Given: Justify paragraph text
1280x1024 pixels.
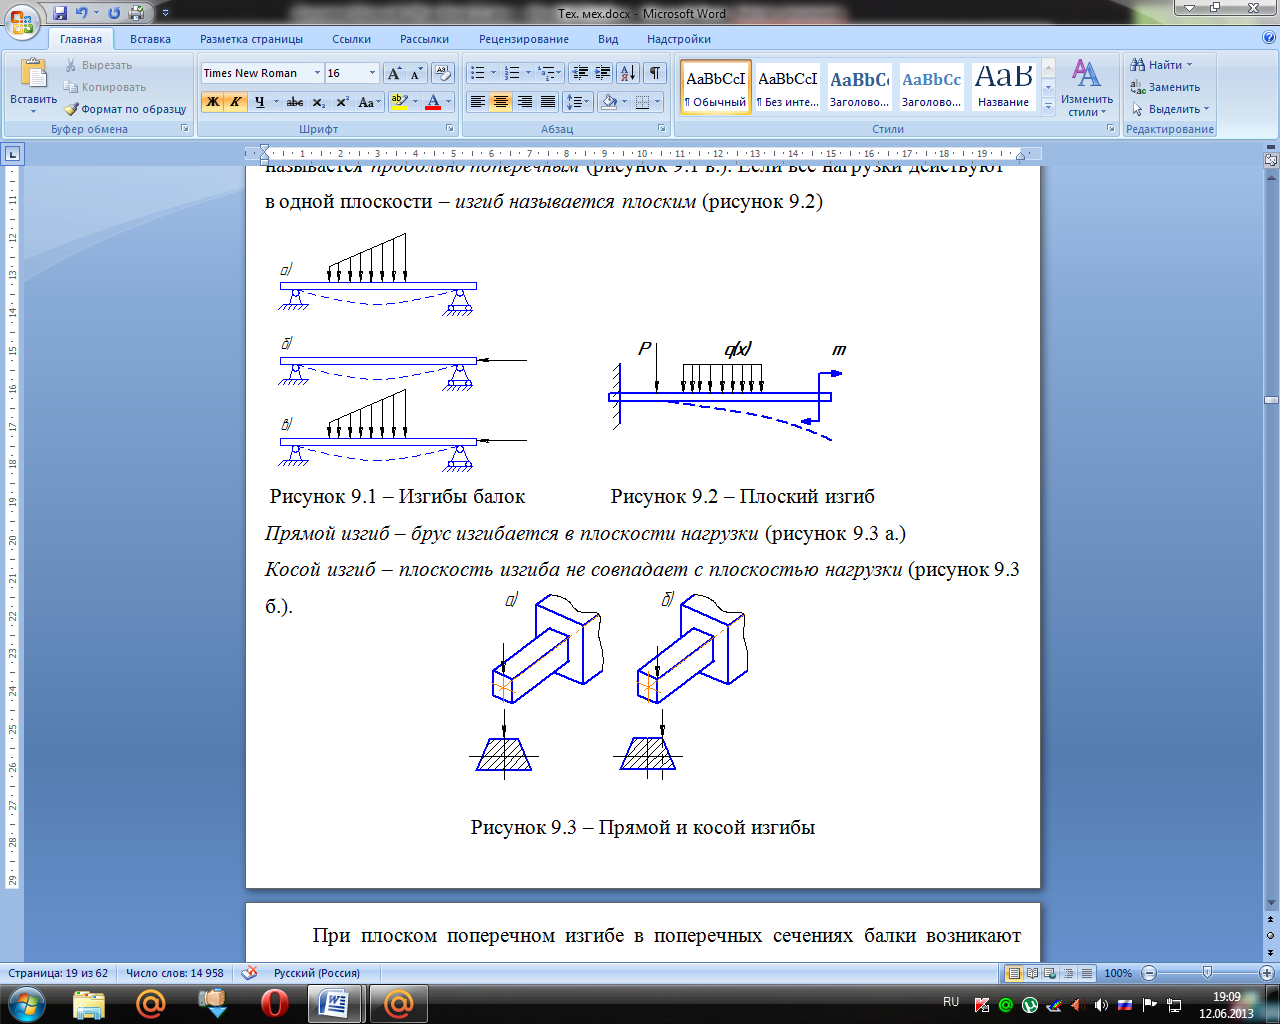Looking at the screenshot, I should tap(547, 102).
